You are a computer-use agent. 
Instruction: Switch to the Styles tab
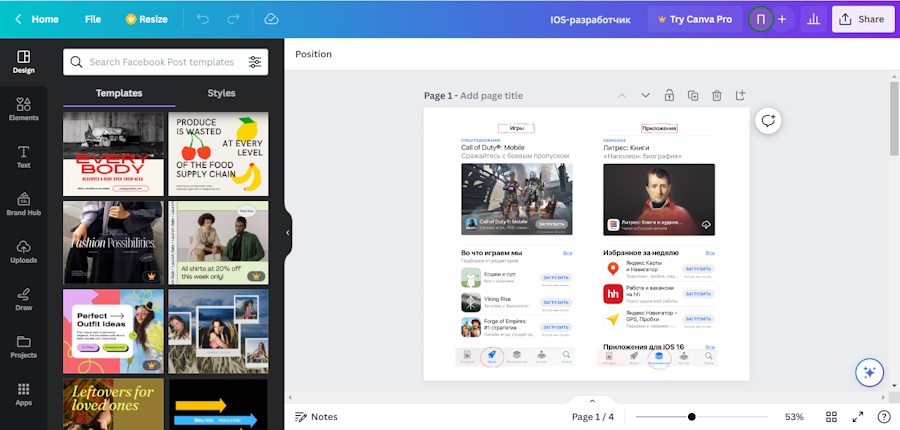(221, 93)
